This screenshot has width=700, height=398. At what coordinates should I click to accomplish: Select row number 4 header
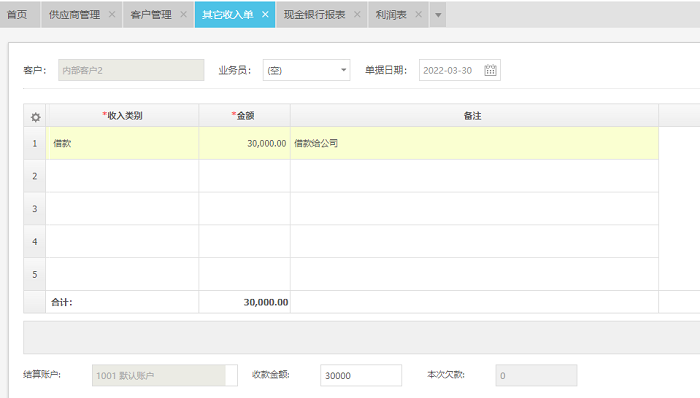[34, 241]
